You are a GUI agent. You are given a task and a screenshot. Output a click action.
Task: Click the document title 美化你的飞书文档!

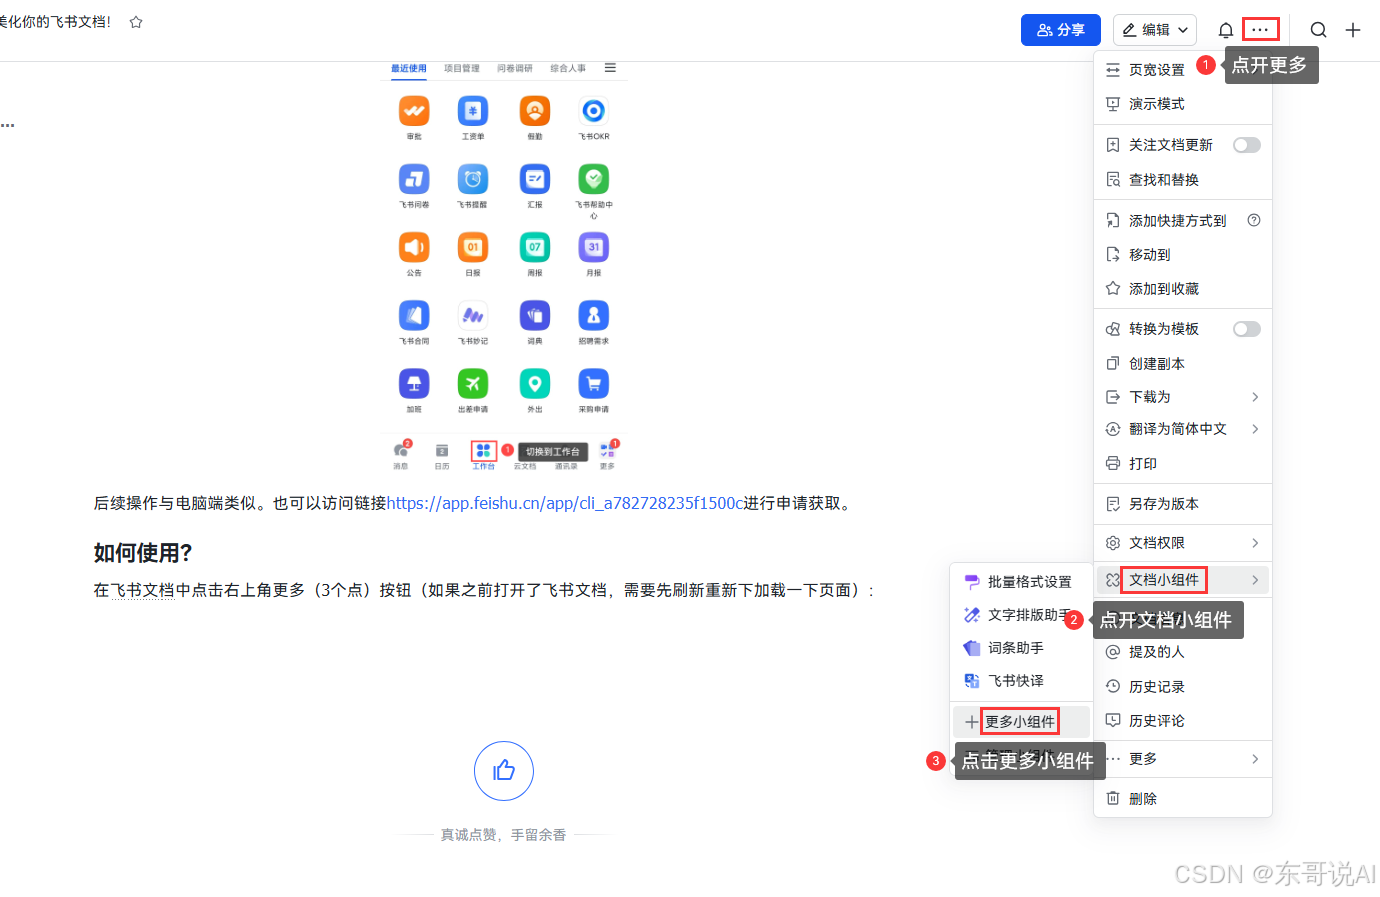point(55,22)
